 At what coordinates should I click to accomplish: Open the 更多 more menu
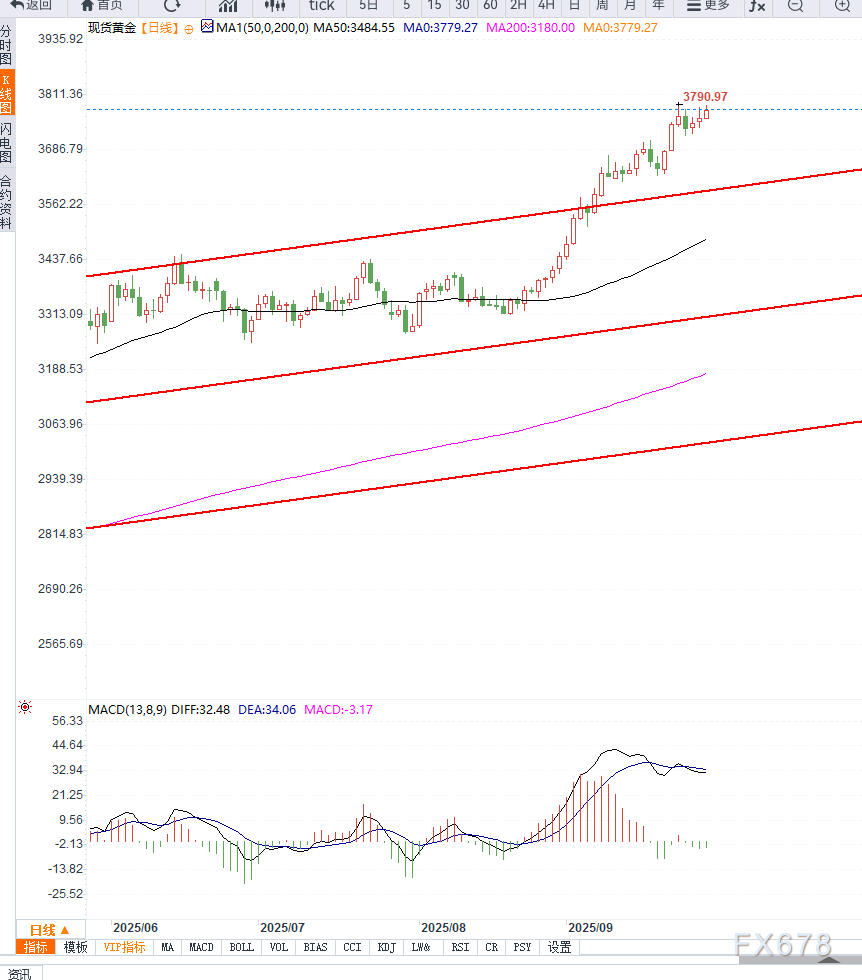click(708, 5)
